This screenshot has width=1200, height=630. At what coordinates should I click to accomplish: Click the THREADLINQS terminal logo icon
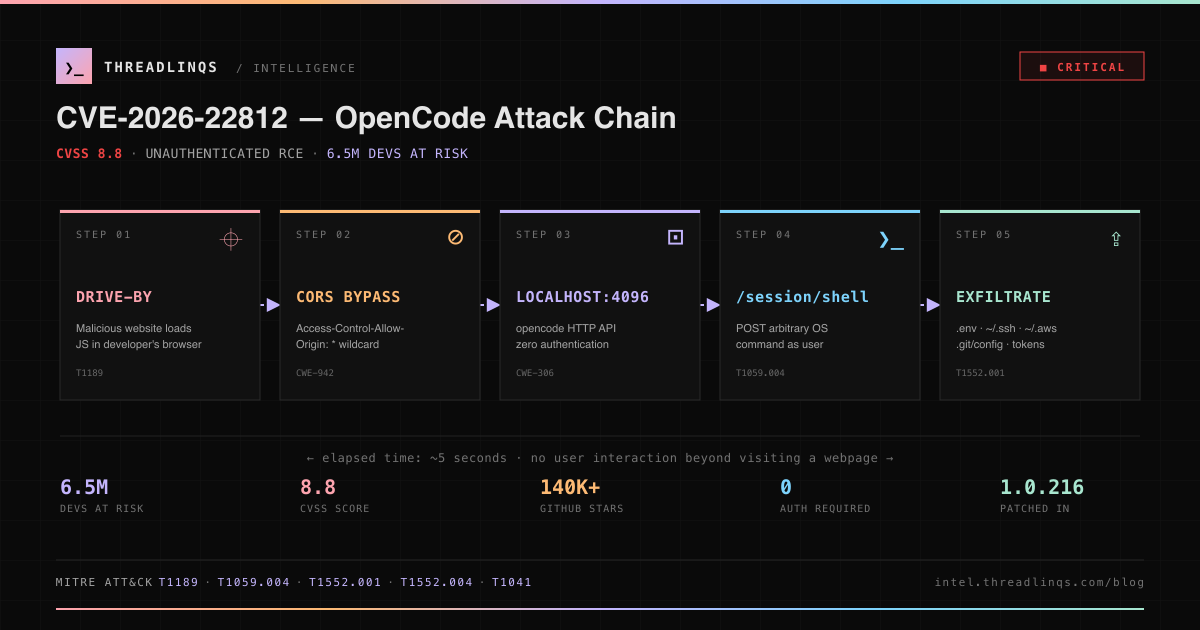point(74,66)
